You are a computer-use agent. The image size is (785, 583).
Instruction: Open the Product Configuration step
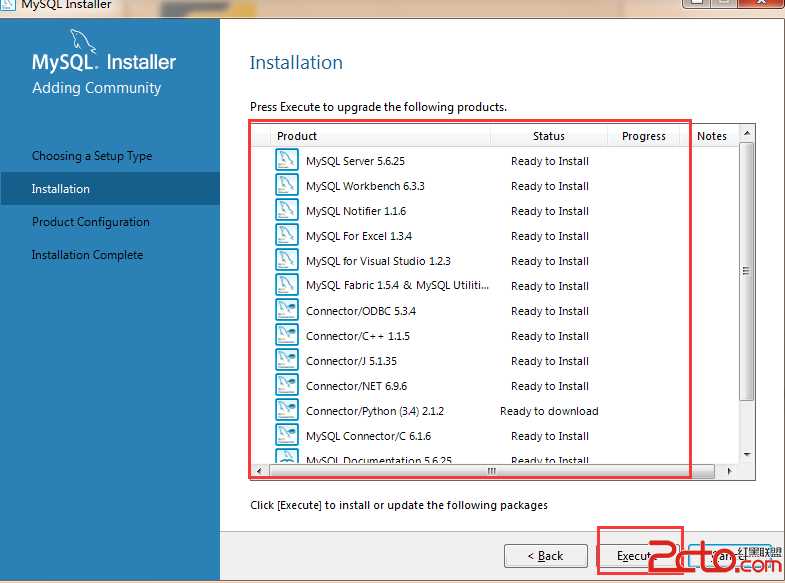91,222
